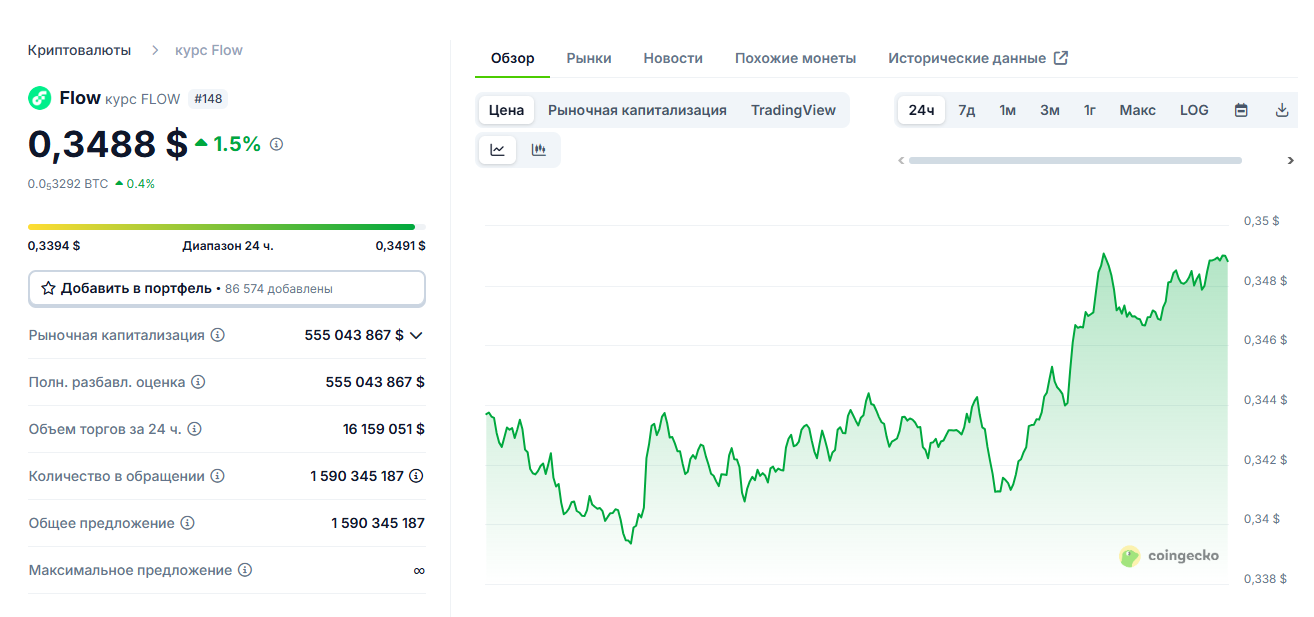
Task: Open the Новости tab
Action: (673, 58)
